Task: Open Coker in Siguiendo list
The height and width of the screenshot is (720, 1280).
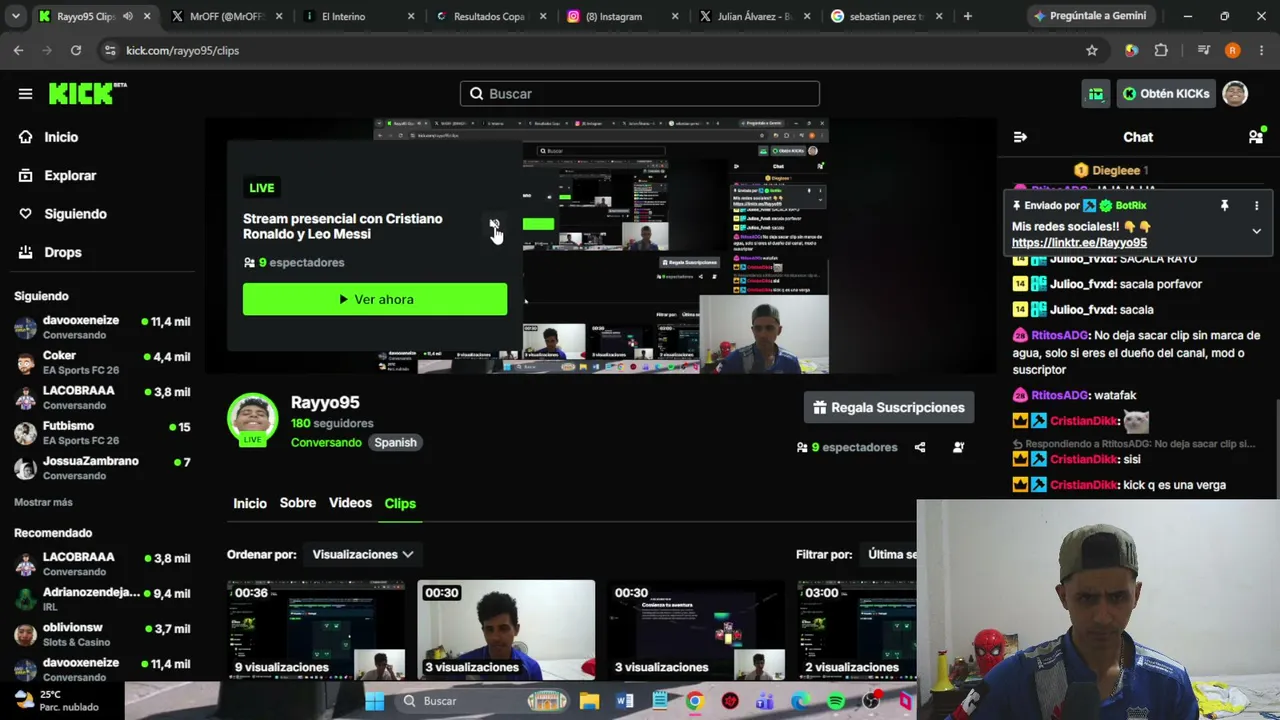Action: [x=102, y=363]
